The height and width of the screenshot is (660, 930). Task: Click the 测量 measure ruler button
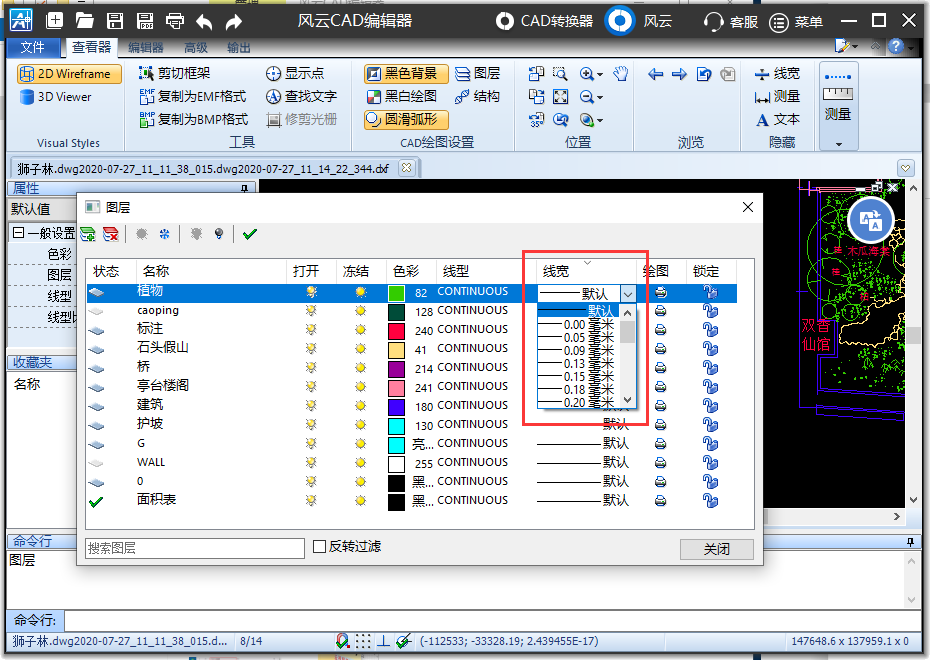(x=837, y=103)
